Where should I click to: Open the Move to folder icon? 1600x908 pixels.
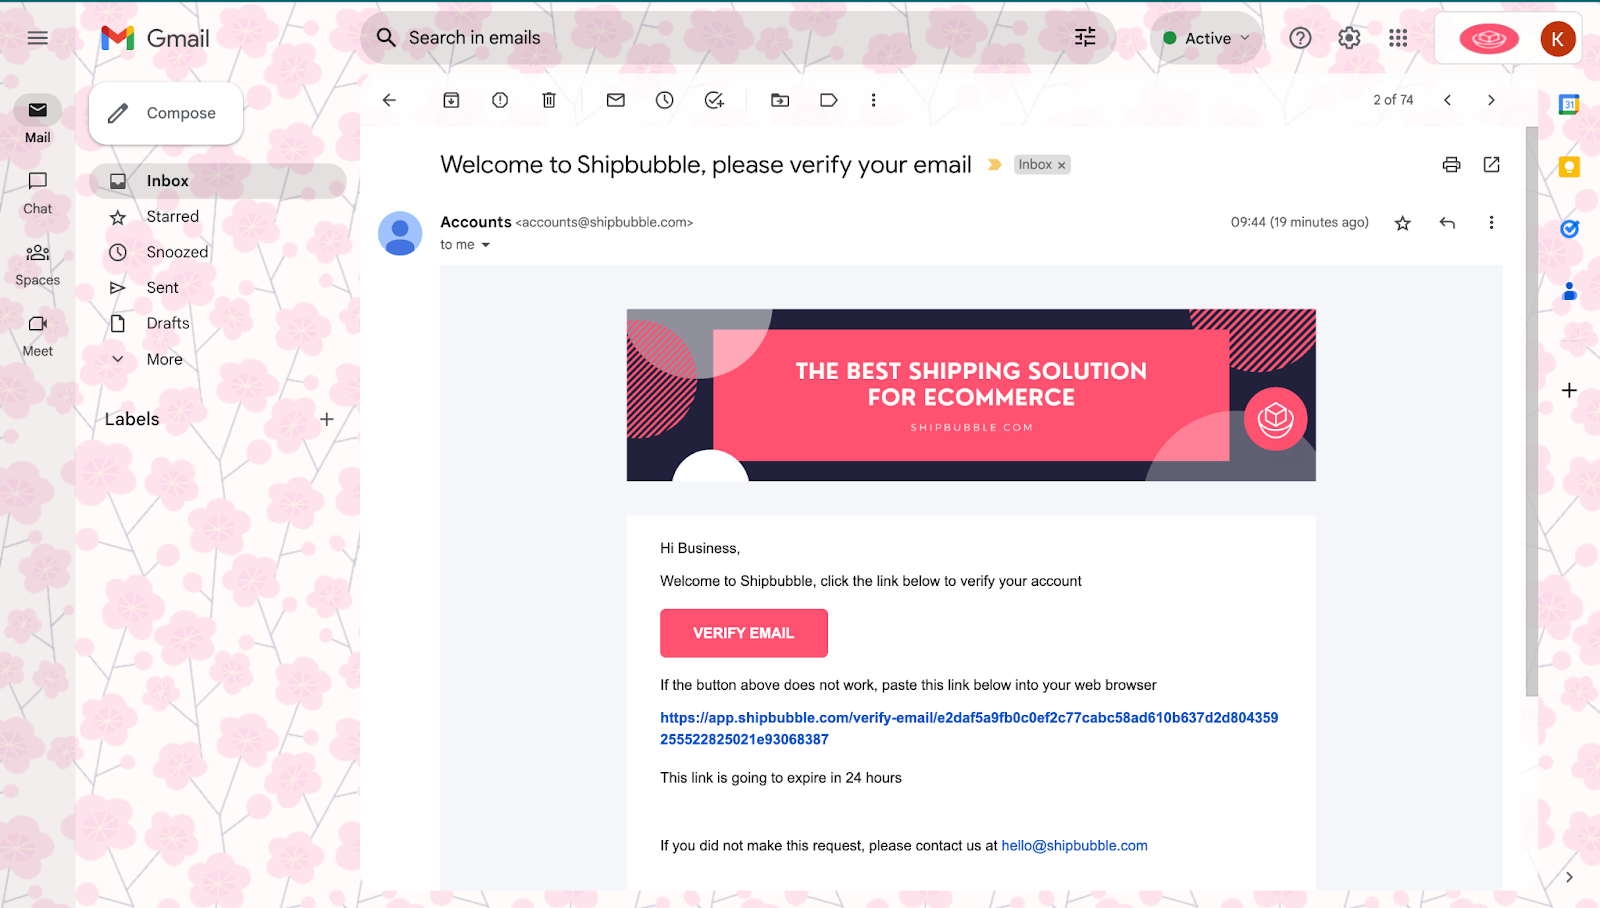780,100
